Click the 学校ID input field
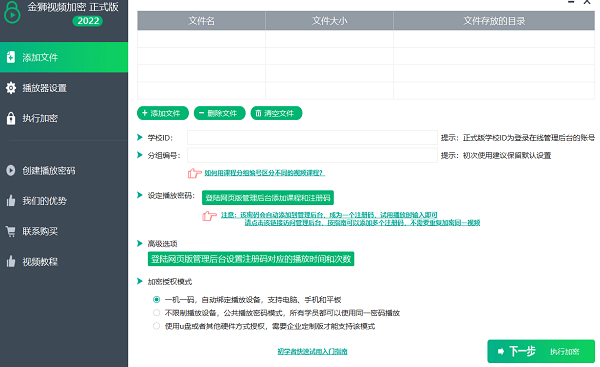The height and width of the screenshot is (367, 600). pos(312,137)
